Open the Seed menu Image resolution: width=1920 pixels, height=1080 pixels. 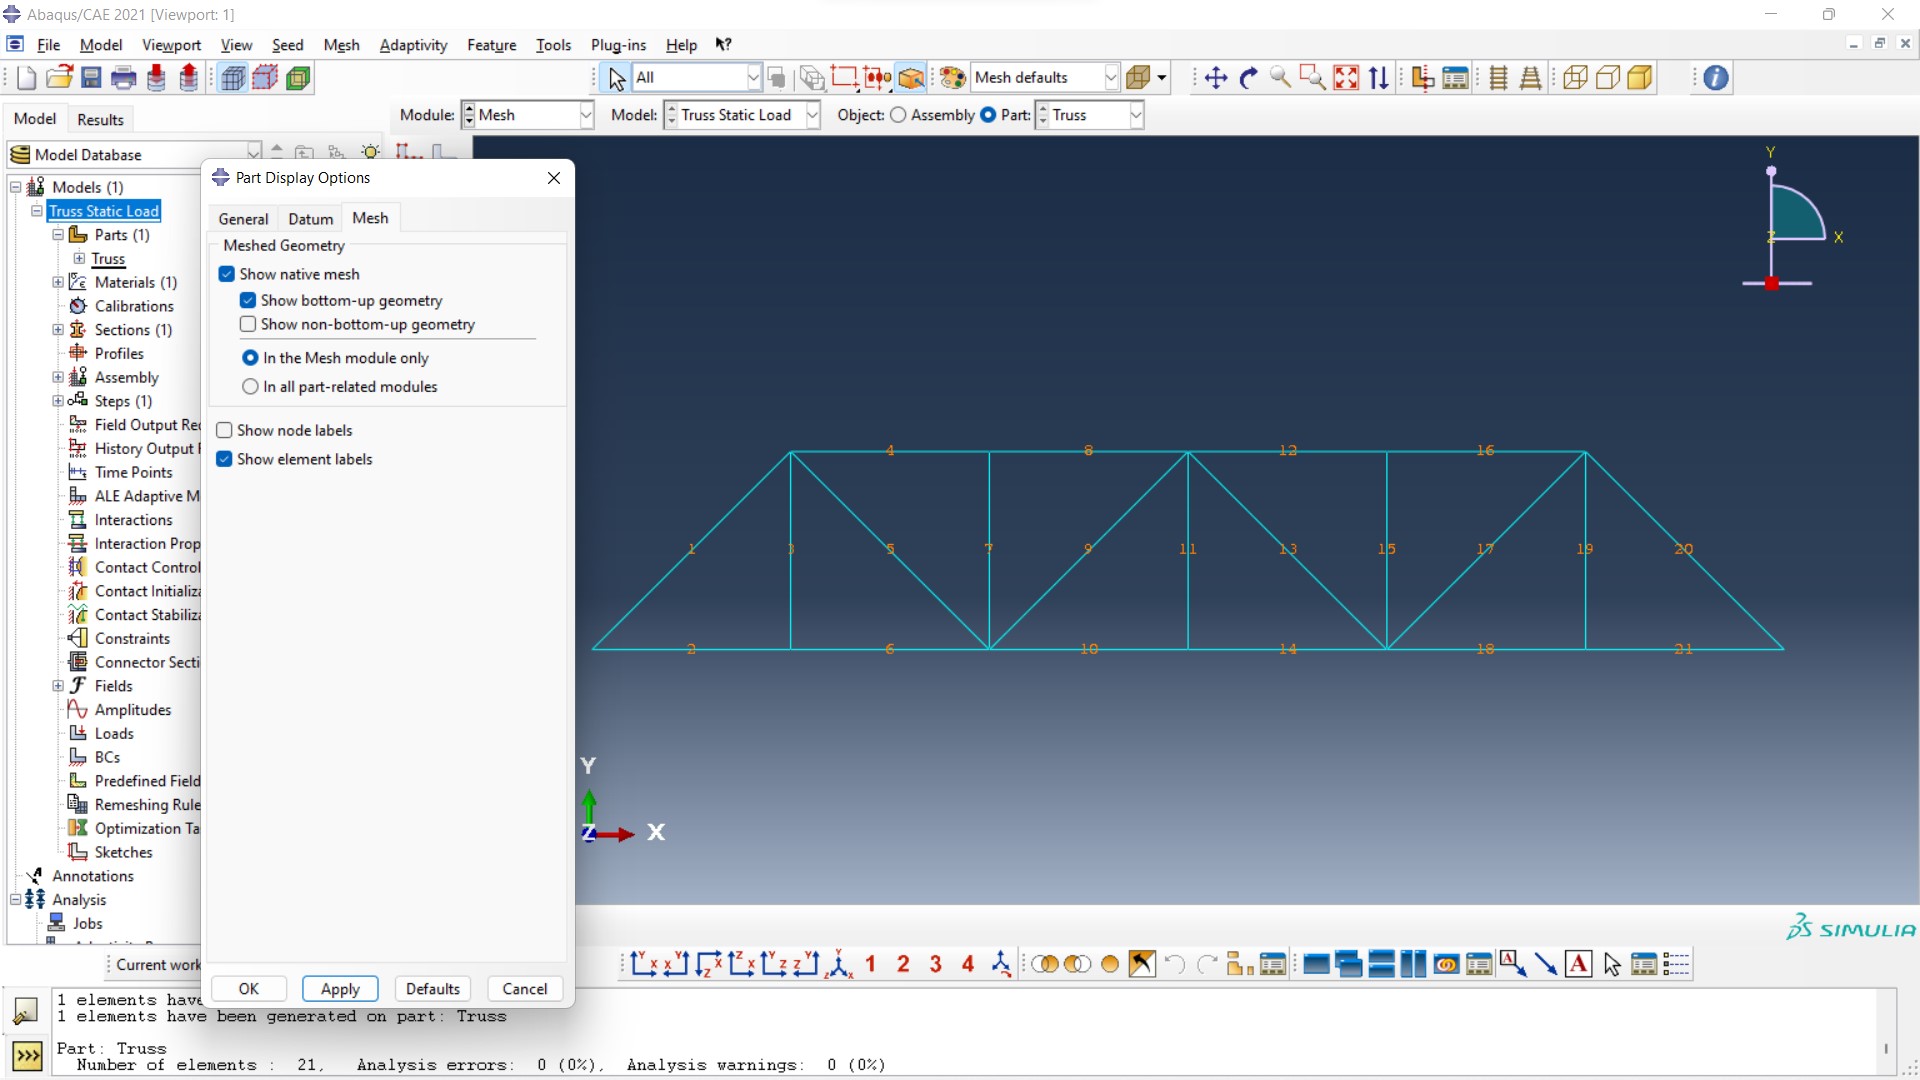click(287, 45)
